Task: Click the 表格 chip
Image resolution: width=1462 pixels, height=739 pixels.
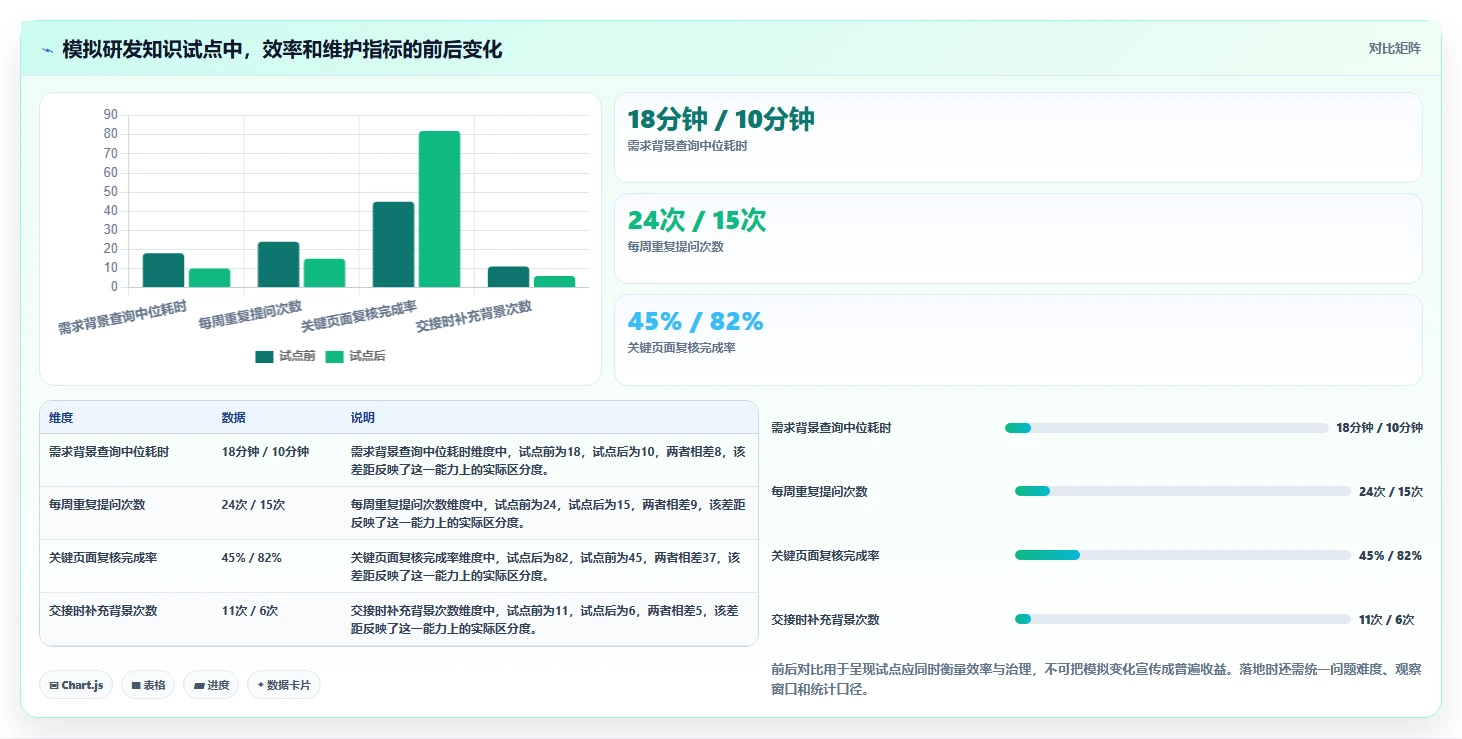Action: click(148, 685)
